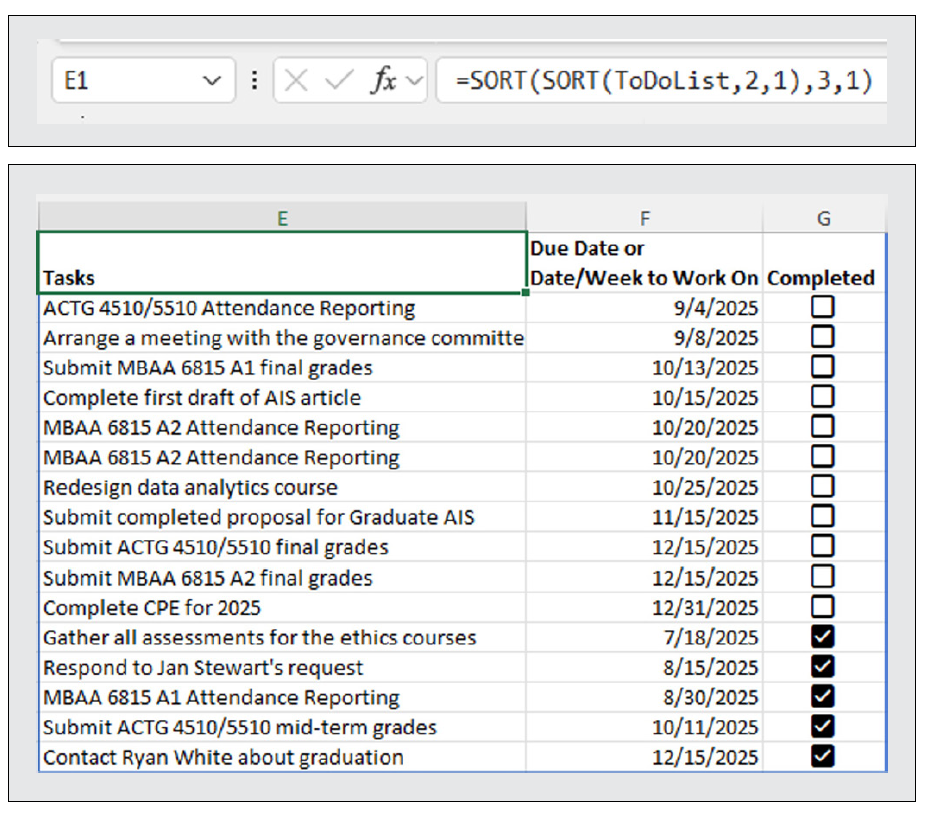Click the Cancel (X) icon in formula bar

(x=295, y=81)
